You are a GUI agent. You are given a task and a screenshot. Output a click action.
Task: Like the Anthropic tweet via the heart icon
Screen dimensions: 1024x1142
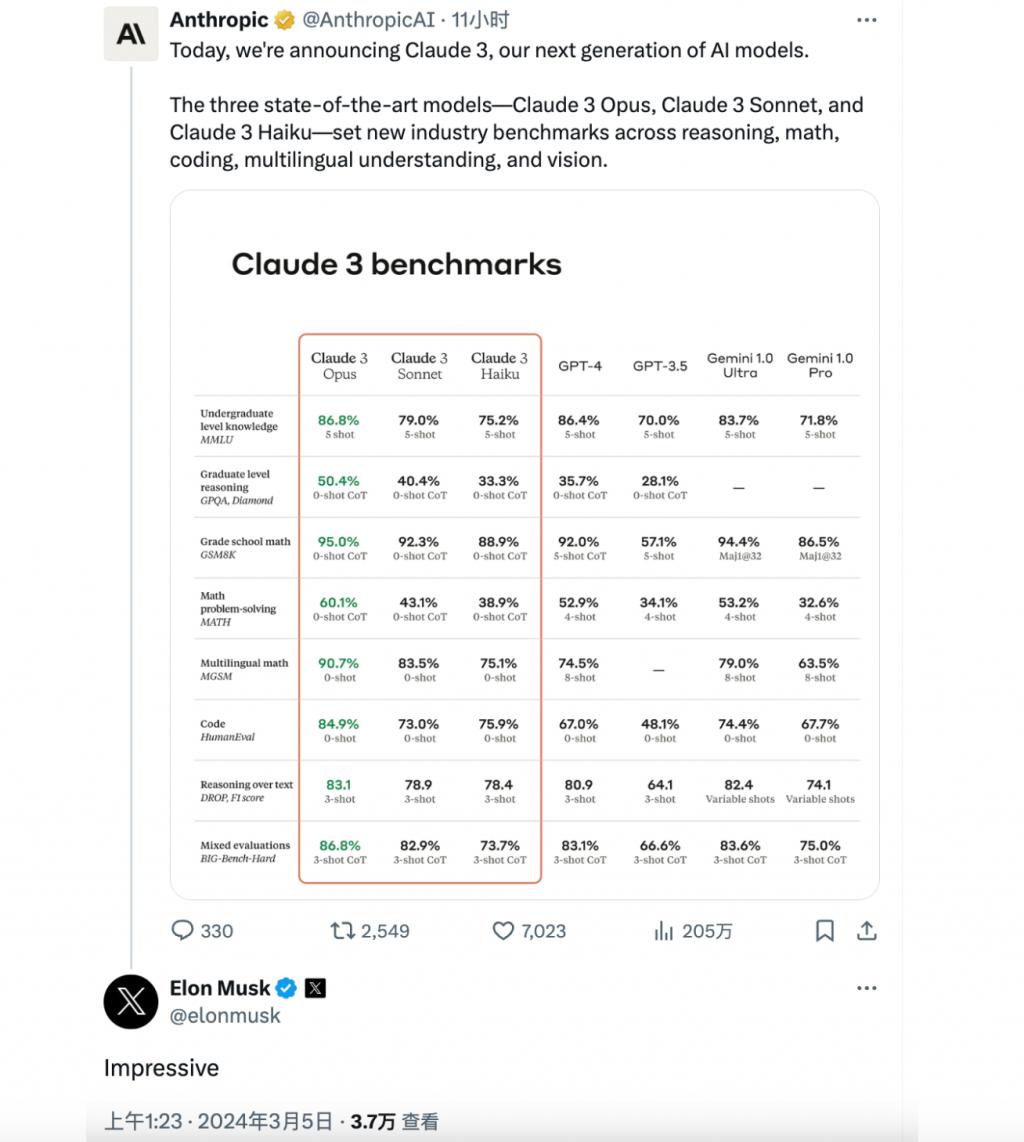point(503,930)
